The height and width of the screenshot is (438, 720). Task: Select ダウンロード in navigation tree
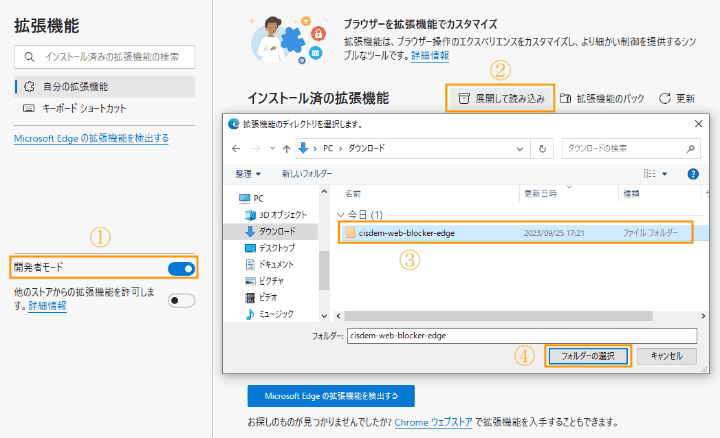pos(270,231)
